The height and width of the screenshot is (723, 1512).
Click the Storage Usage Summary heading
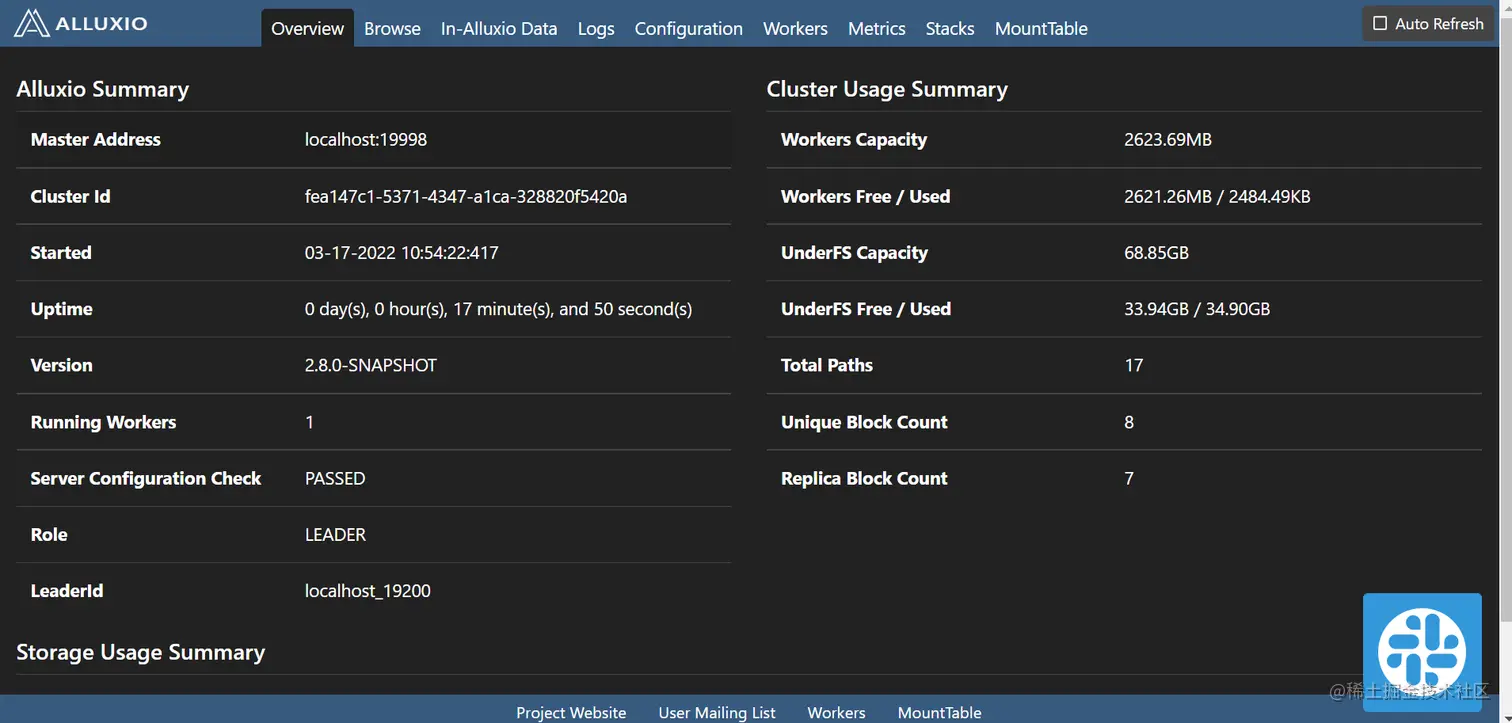pyautogui.click(x=141, y=652)
